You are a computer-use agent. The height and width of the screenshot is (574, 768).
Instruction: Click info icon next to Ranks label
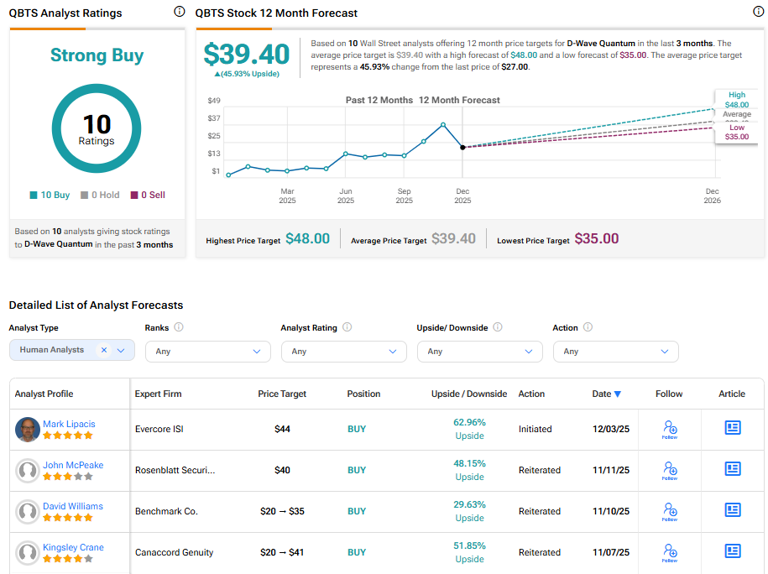coord(179,327)
